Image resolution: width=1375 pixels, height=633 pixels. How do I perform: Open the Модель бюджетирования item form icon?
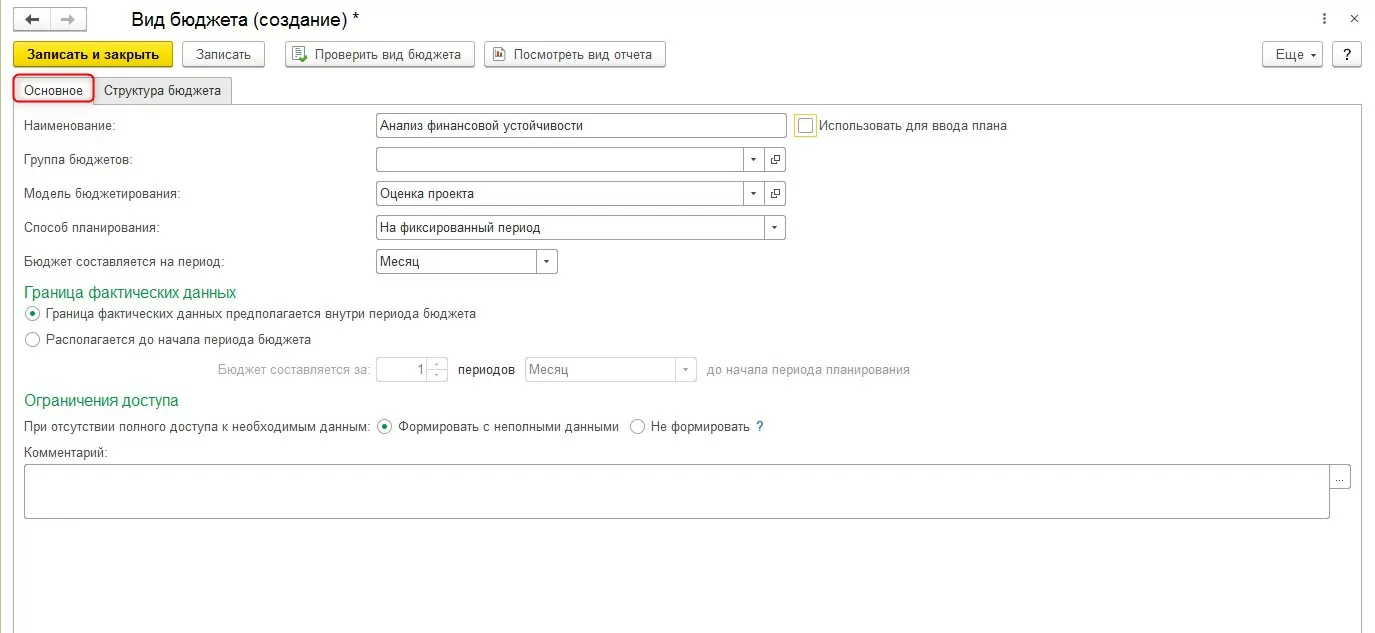click(x=775, y=193)
